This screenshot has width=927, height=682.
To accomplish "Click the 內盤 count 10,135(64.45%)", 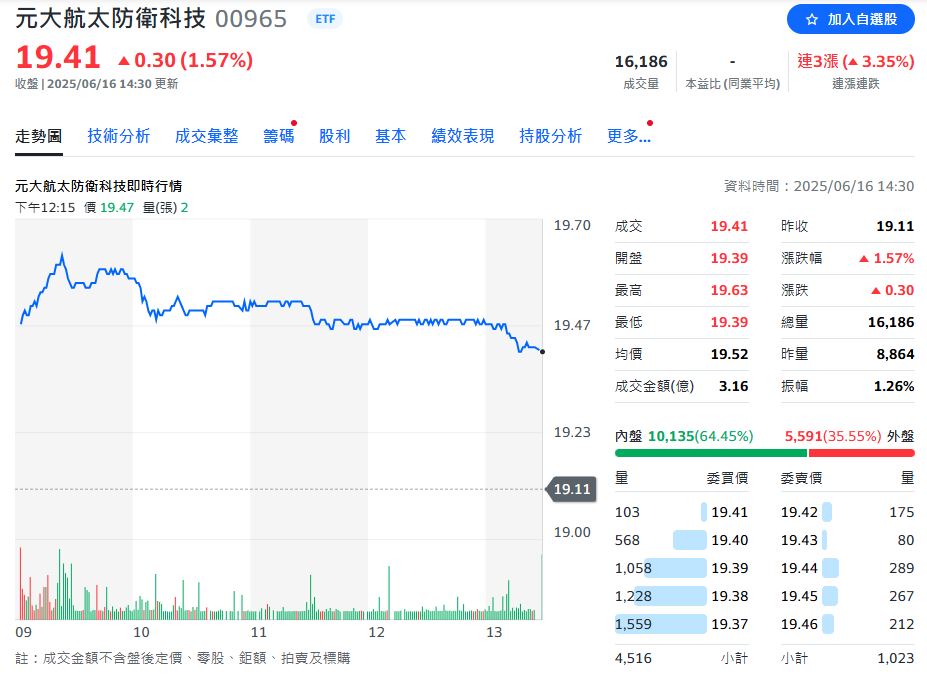I will [701, 436].
